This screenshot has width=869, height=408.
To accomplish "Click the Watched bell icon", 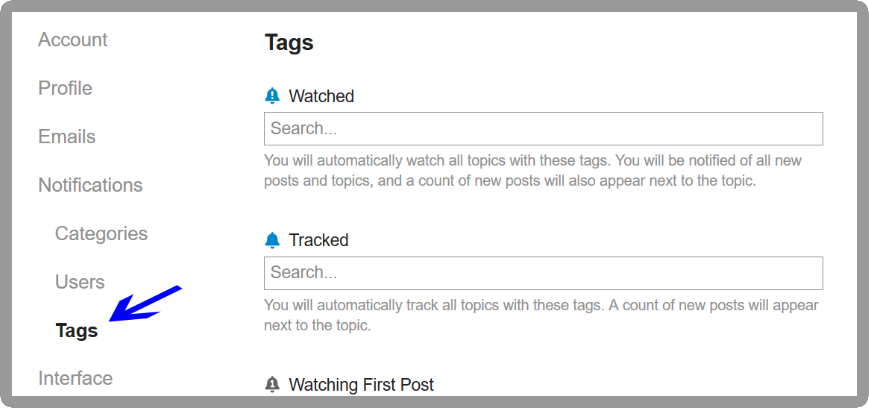I will click(272, 96).
